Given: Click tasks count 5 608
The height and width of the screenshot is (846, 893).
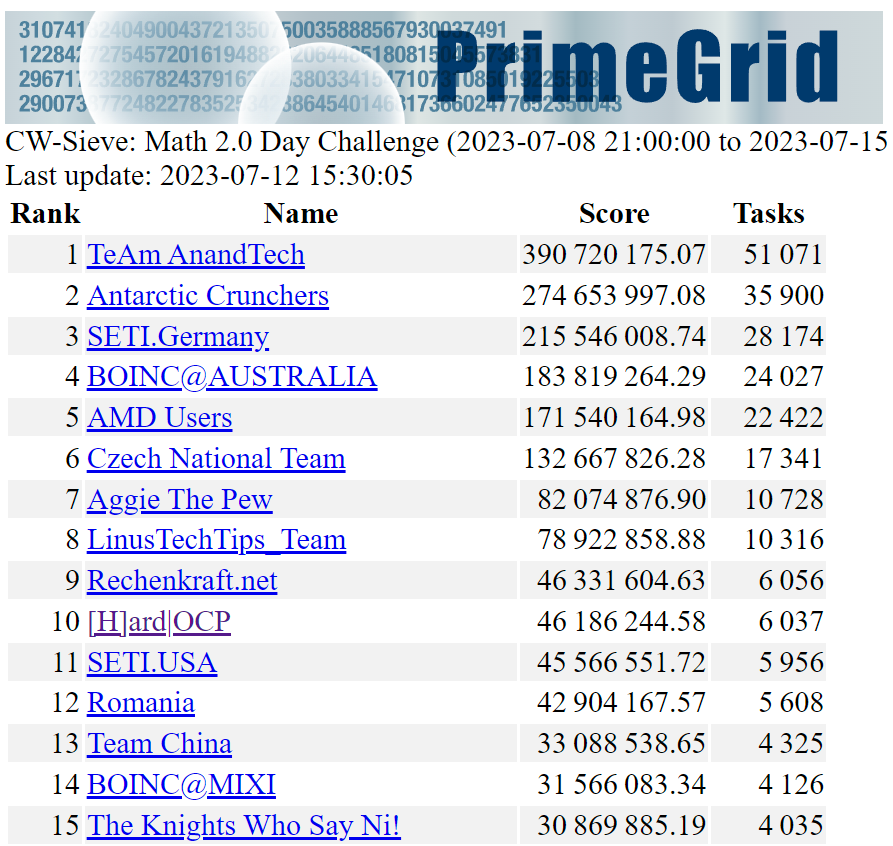Looking at the screenshot, I should (791, 703).
